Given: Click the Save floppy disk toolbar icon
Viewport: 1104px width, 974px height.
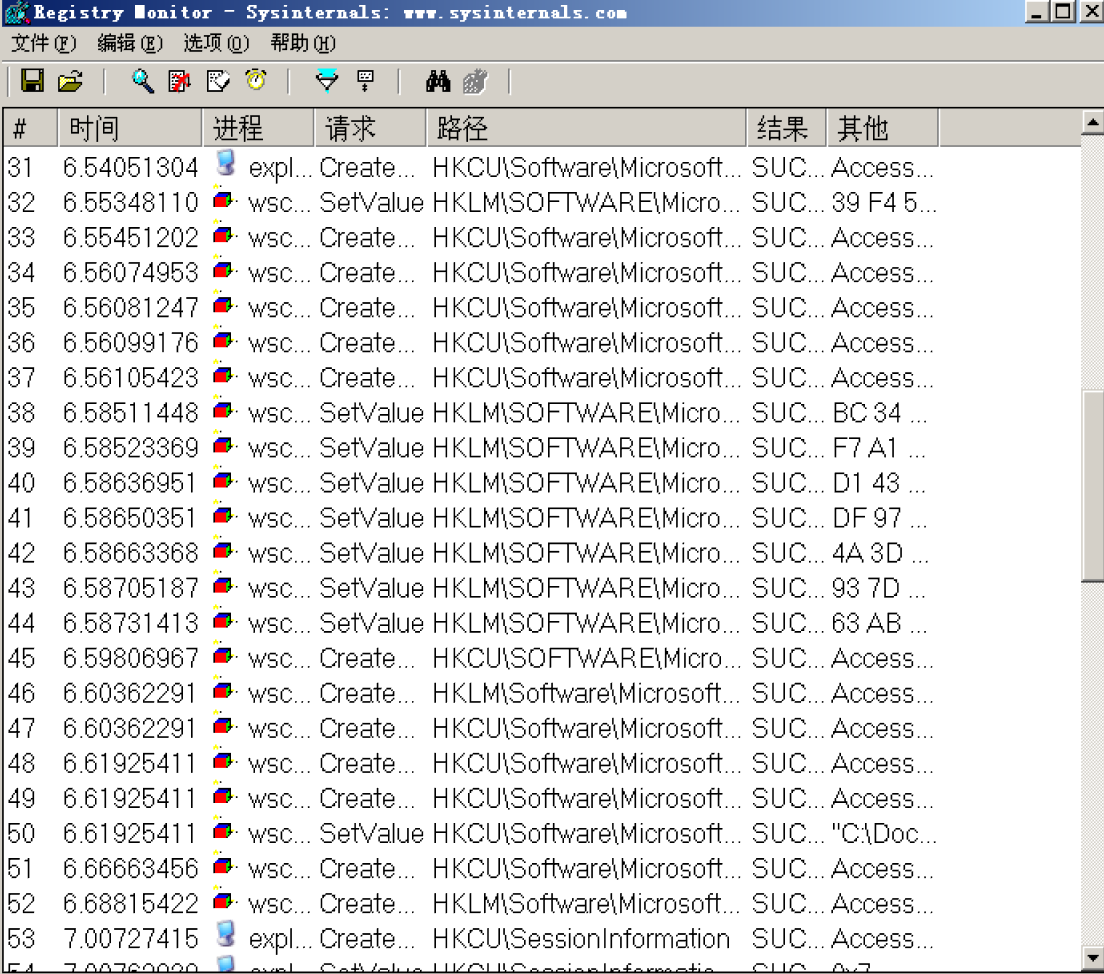Looking at the screenshot, I should [32, 81].
